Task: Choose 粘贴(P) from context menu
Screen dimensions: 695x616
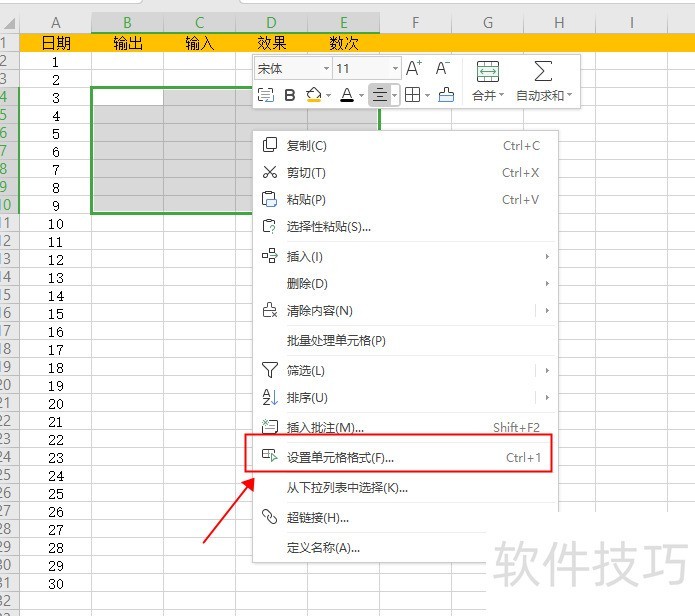Action: (405, 199)
